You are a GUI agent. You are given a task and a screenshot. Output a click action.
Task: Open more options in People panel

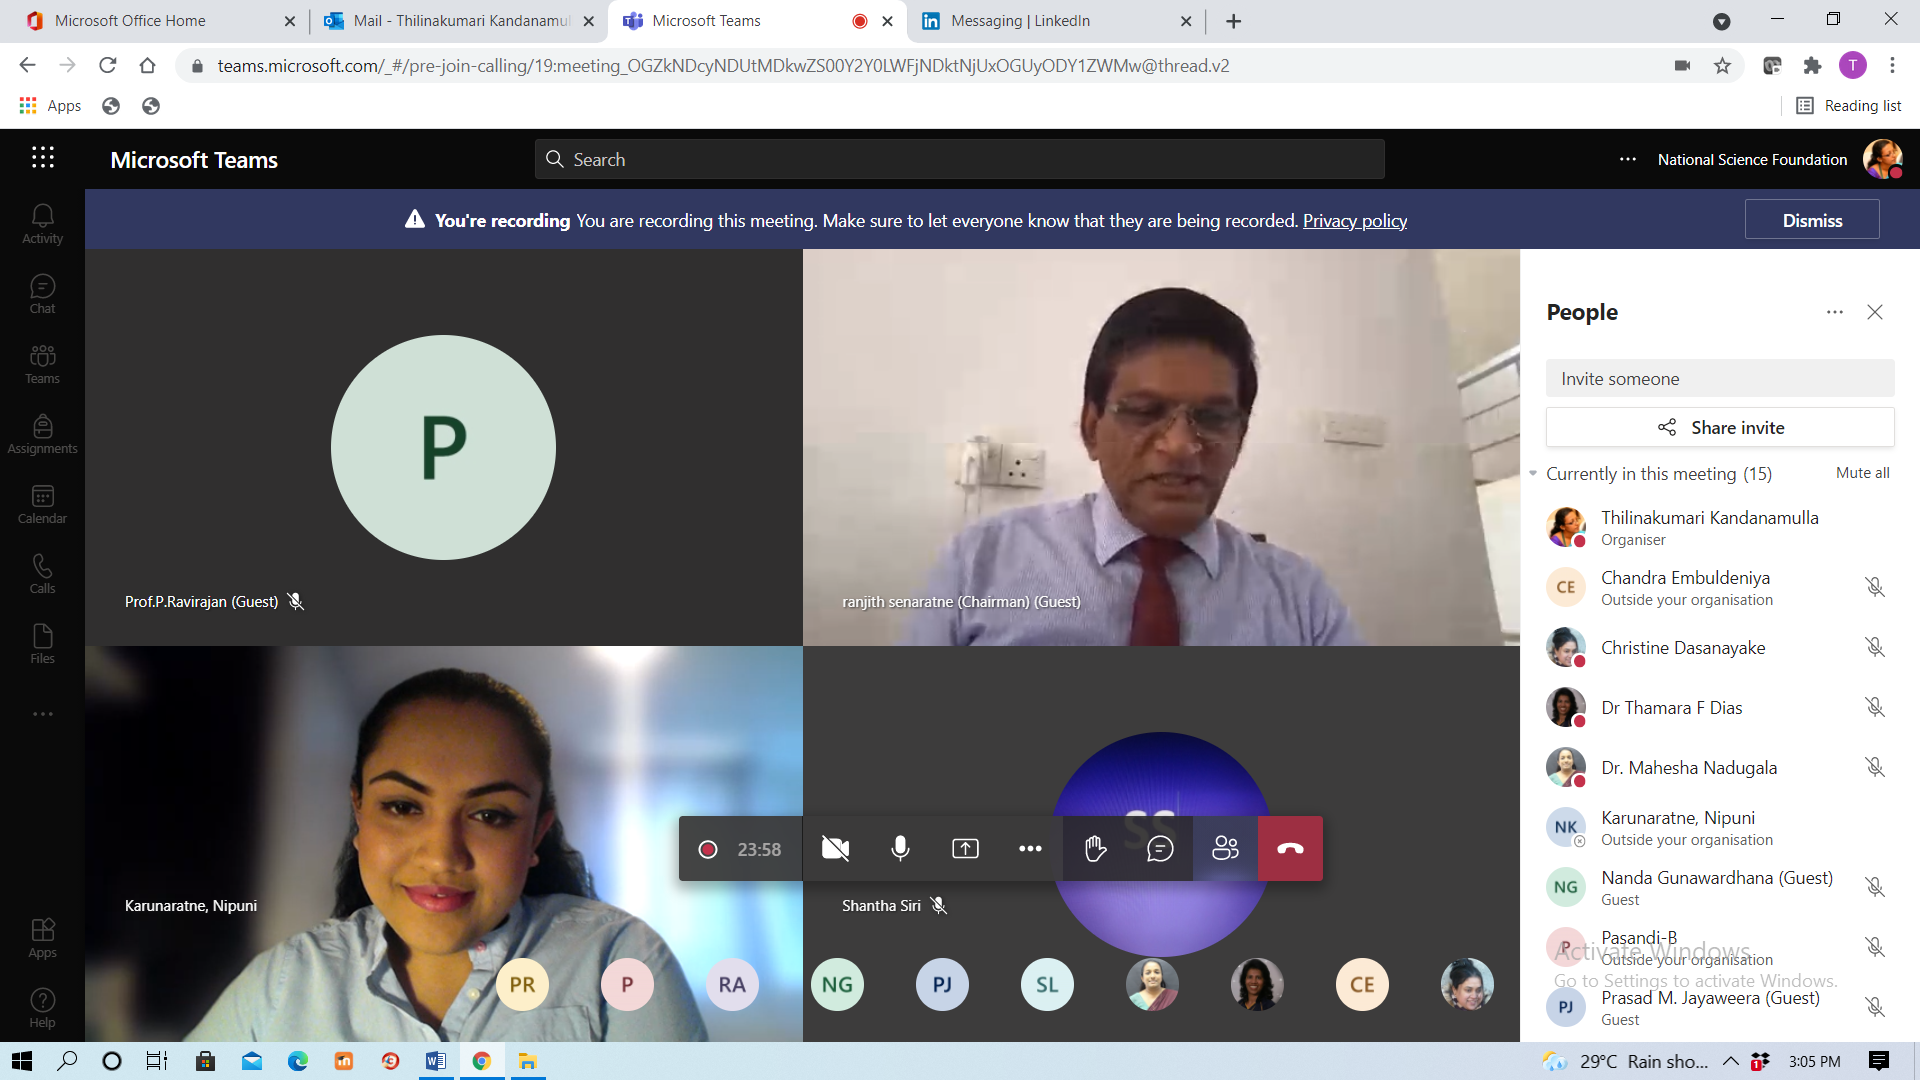point(1834,312)
